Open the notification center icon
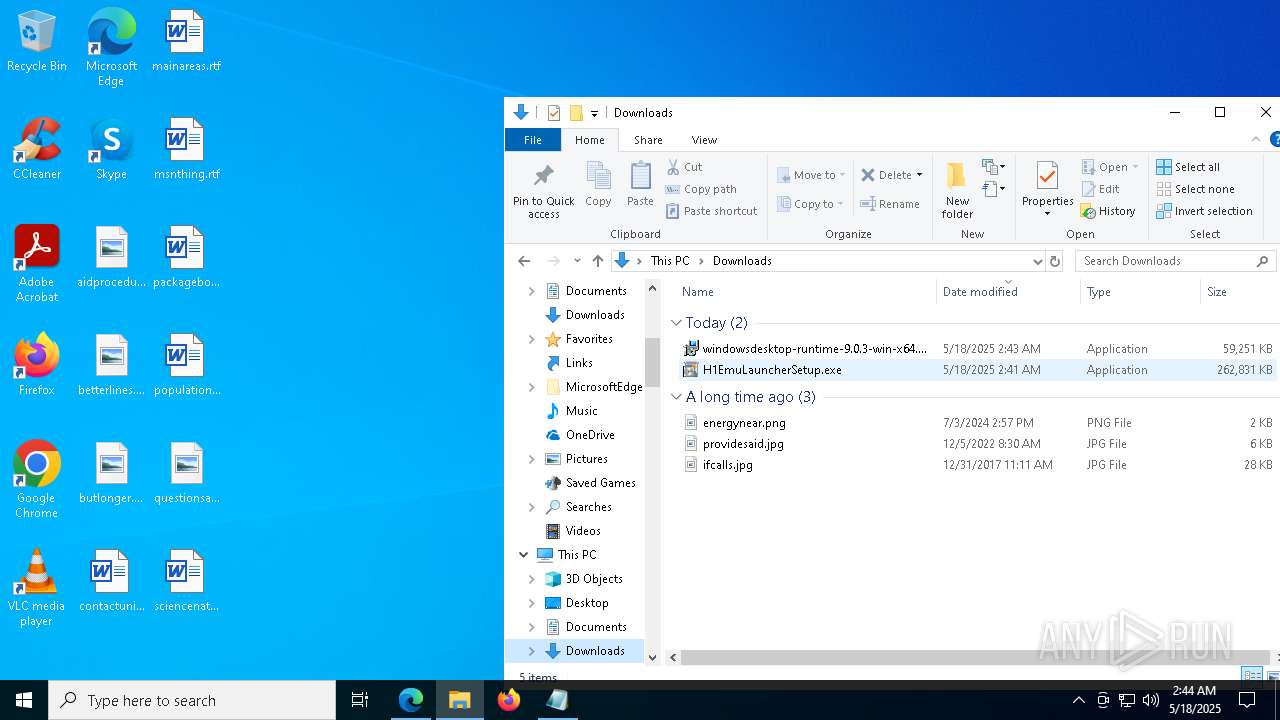Image resolution: width=1280 pixels, height=720 pixels. 1247,700
